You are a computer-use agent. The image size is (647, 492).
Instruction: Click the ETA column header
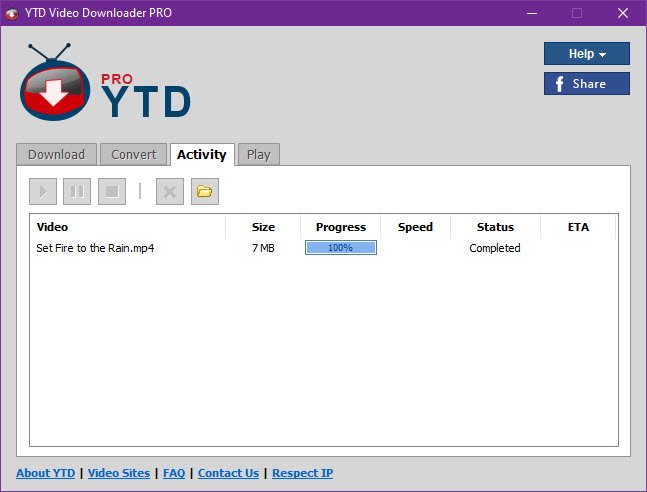coord(578,227)
